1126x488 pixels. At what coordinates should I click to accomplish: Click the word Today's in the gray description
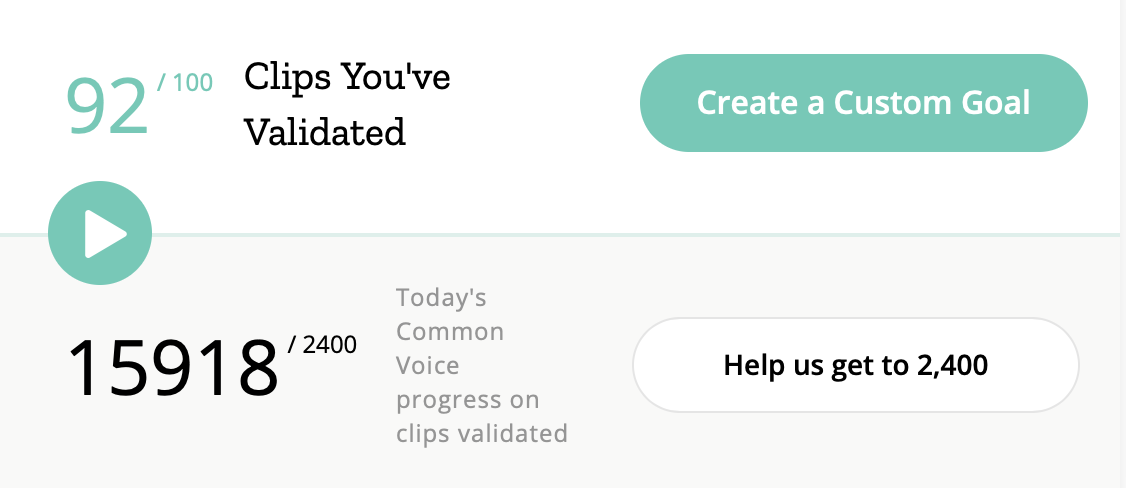441,297
